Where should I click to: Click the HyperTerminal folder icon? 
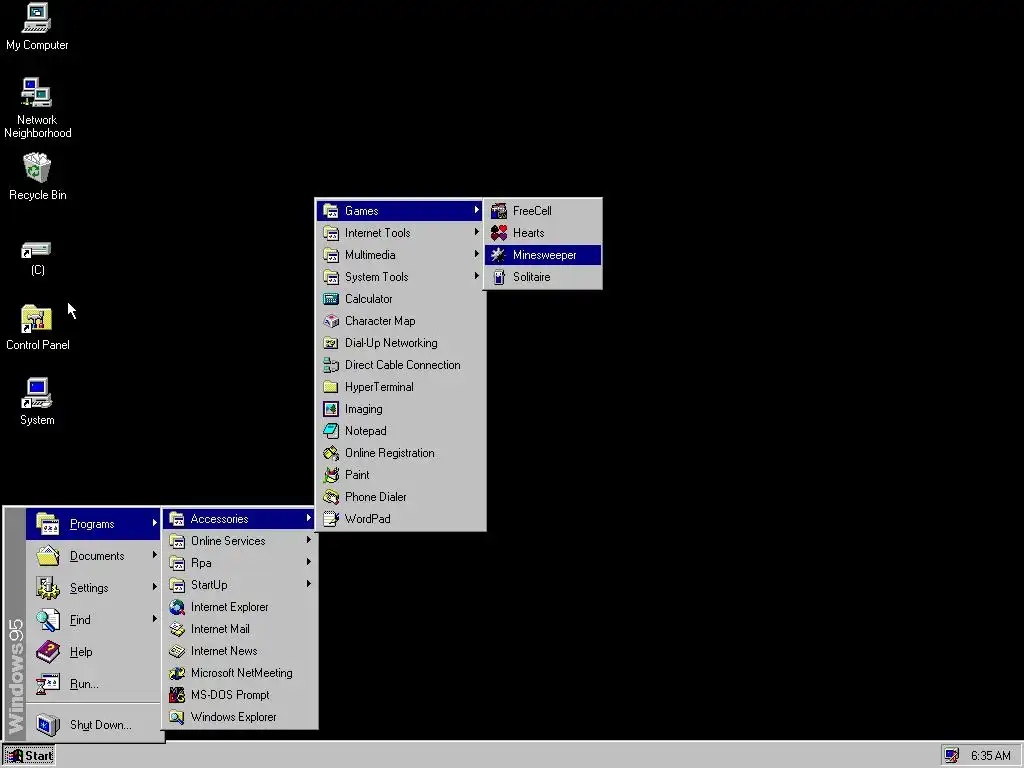tap(331, 387)
